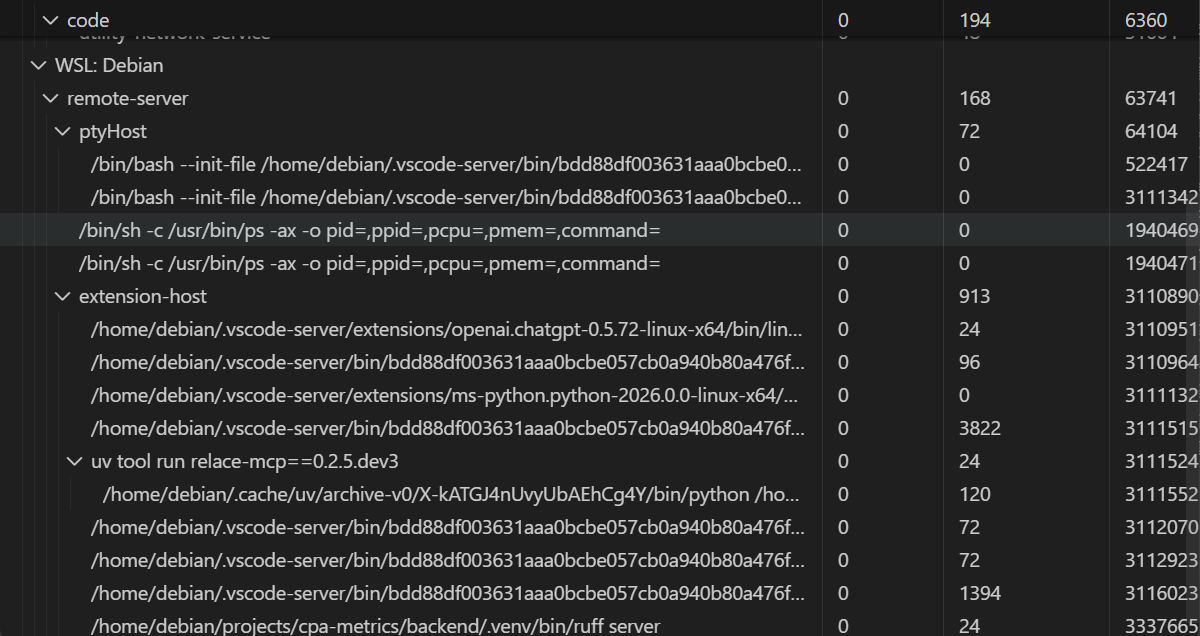Collapse the remote-server node chevron

[x=51, y=98]
